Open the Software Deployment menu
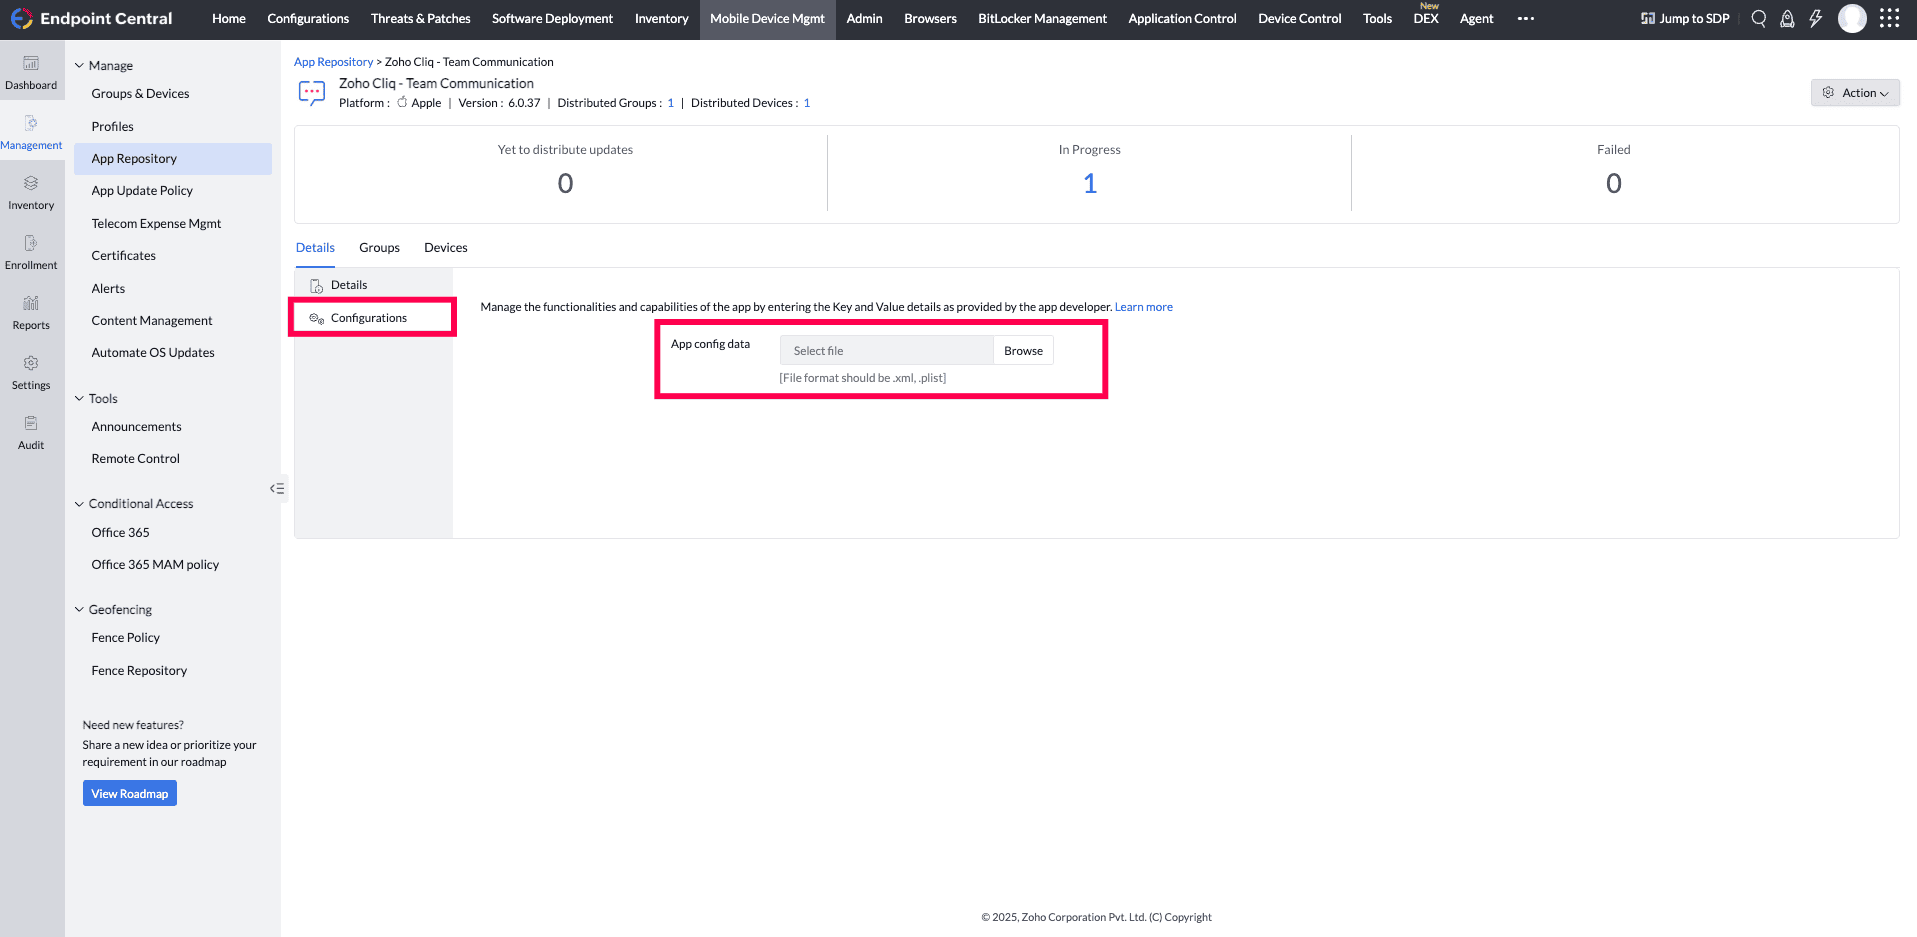Viewport: 1917px width, 937px height. 552,19
